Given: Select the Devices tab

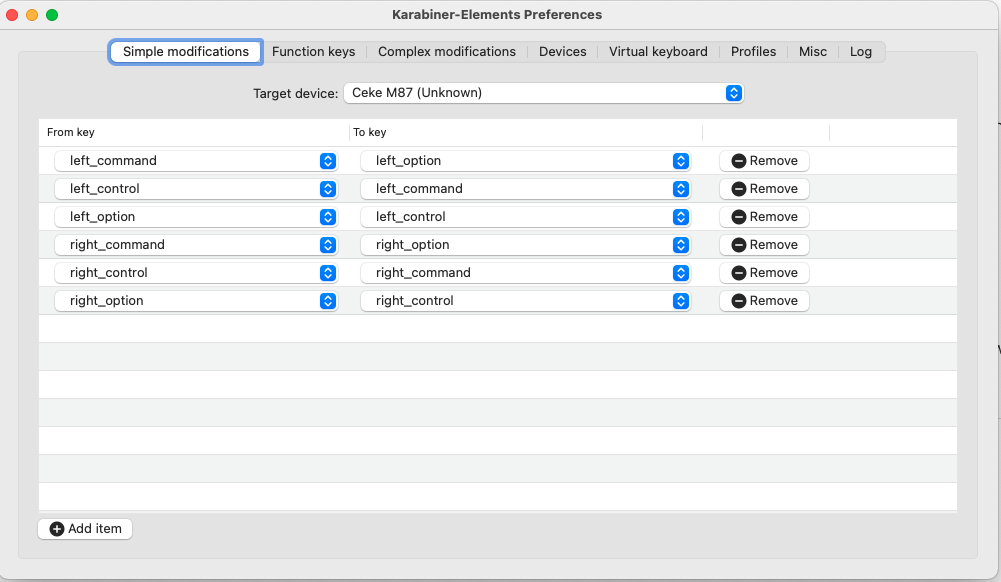Looking at the screenshot, I should [x=562, y=52].
